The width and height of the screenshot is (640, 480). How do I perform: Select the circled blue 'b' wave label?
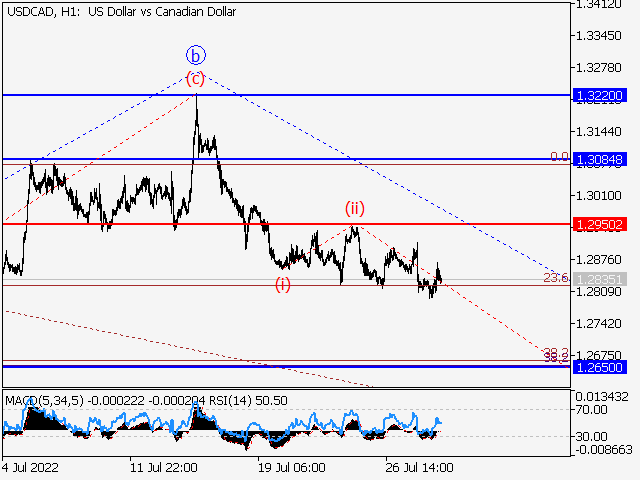196,55
